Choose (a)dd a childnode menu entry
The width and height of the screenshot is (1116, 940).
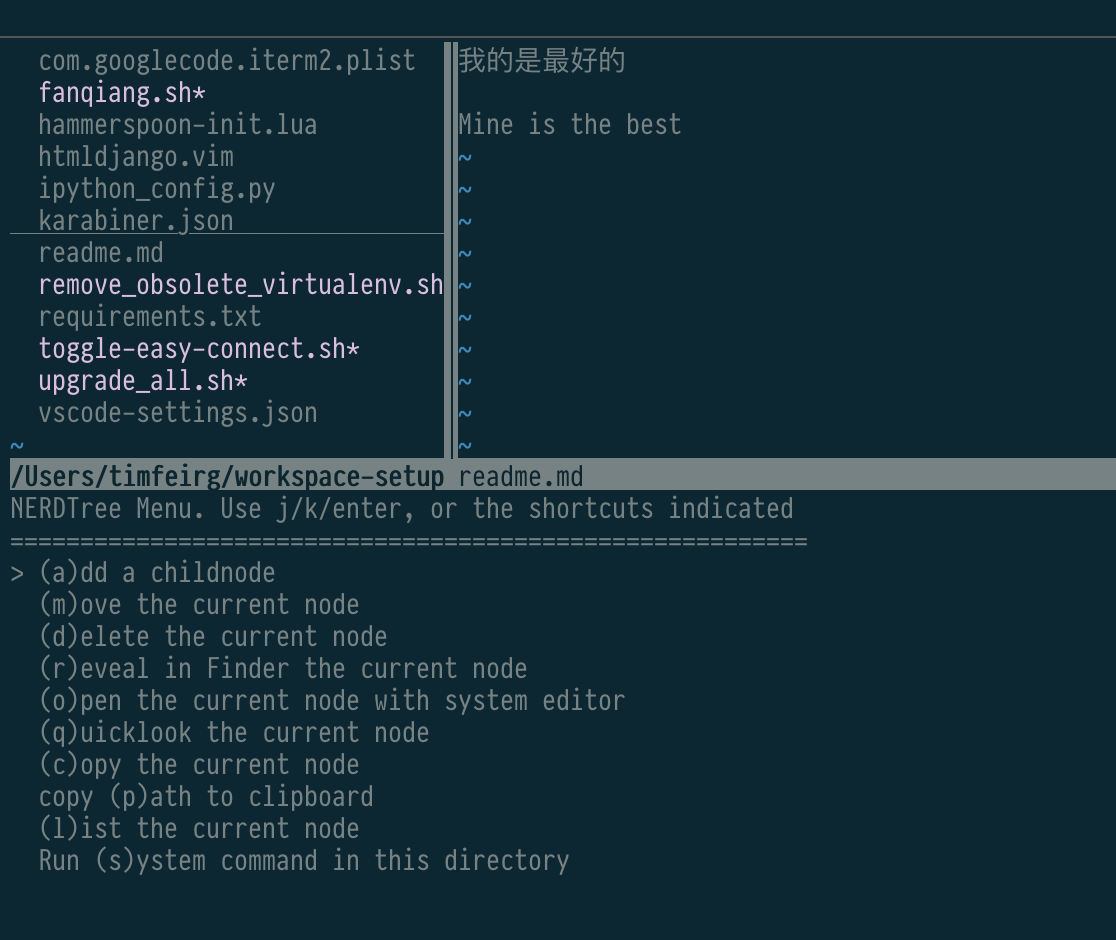pyautogui.click(x=156, y=572)
